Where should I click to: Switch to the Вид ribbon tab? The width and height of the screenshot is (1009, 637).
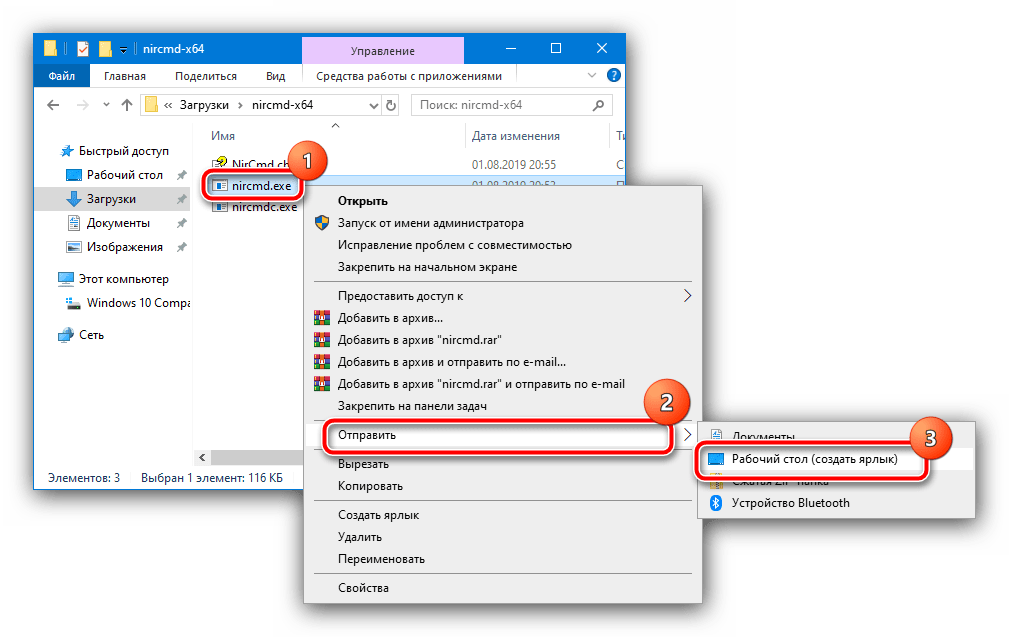click(275, 76)
